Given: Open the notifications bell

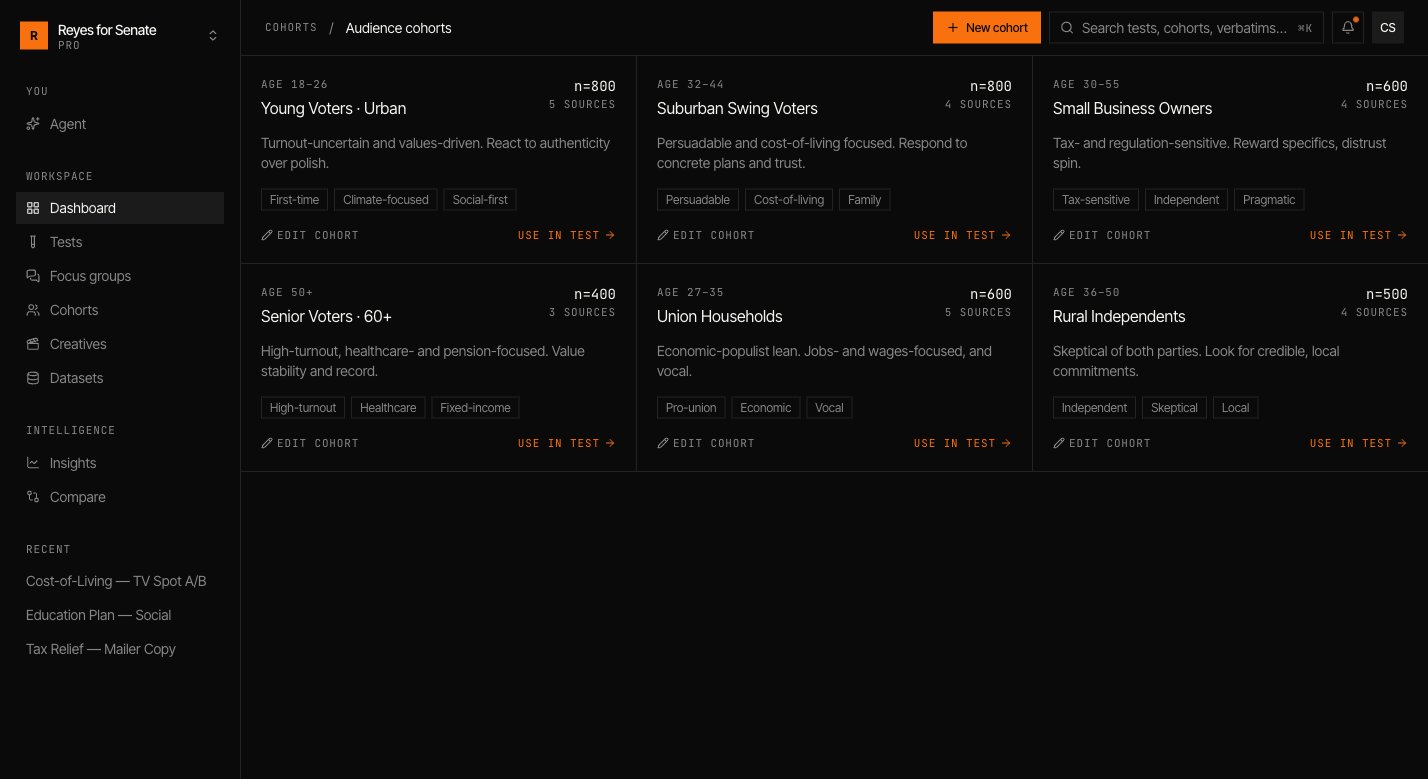Looking at the screenshot, I should point(1348,28).
